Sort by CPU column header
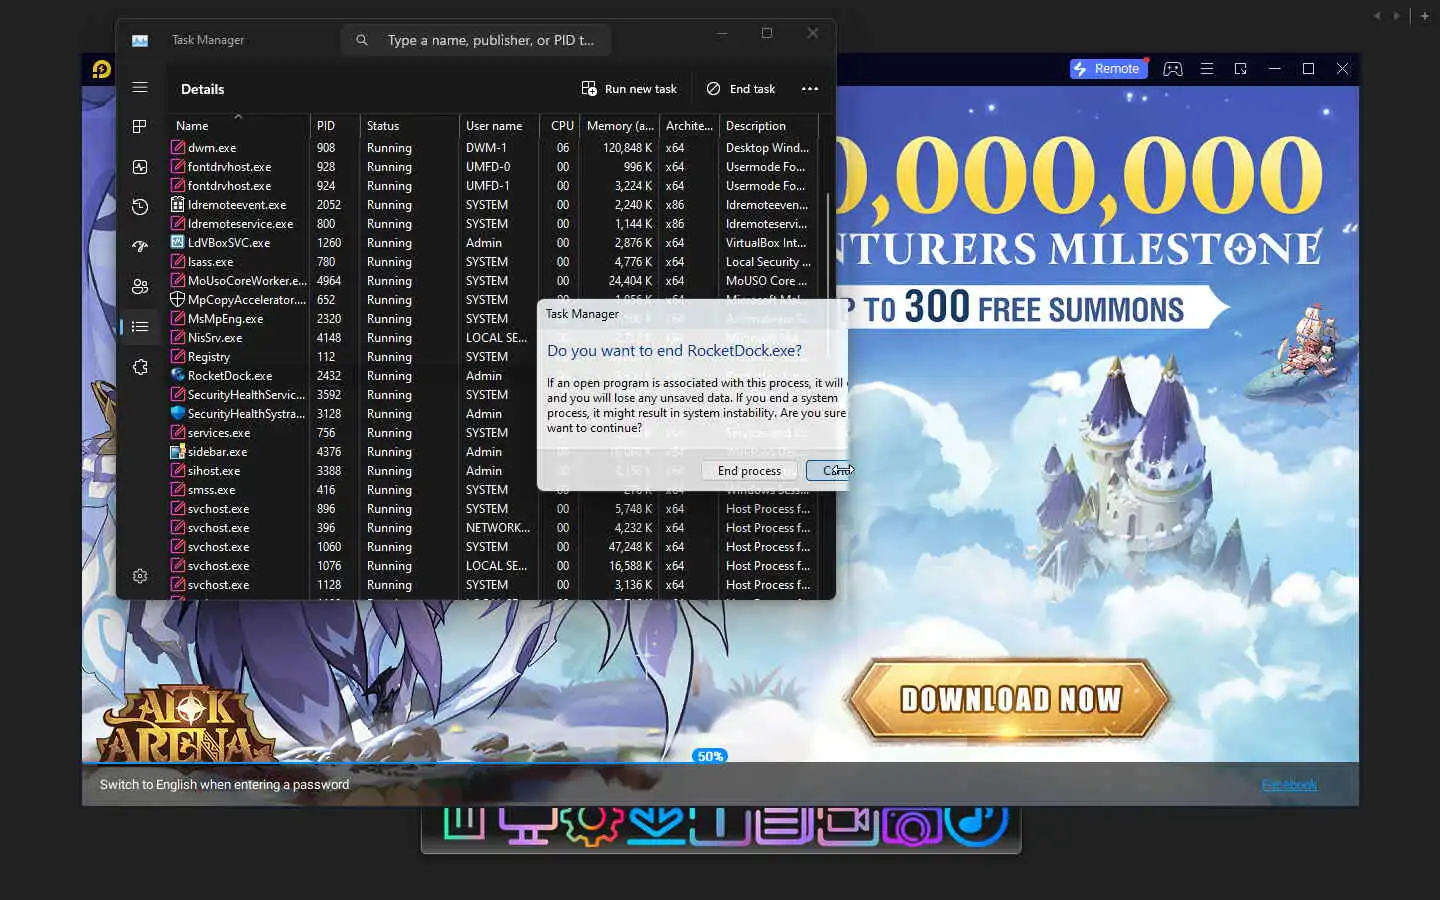The image size is (1440, 900). coord(560,126)
